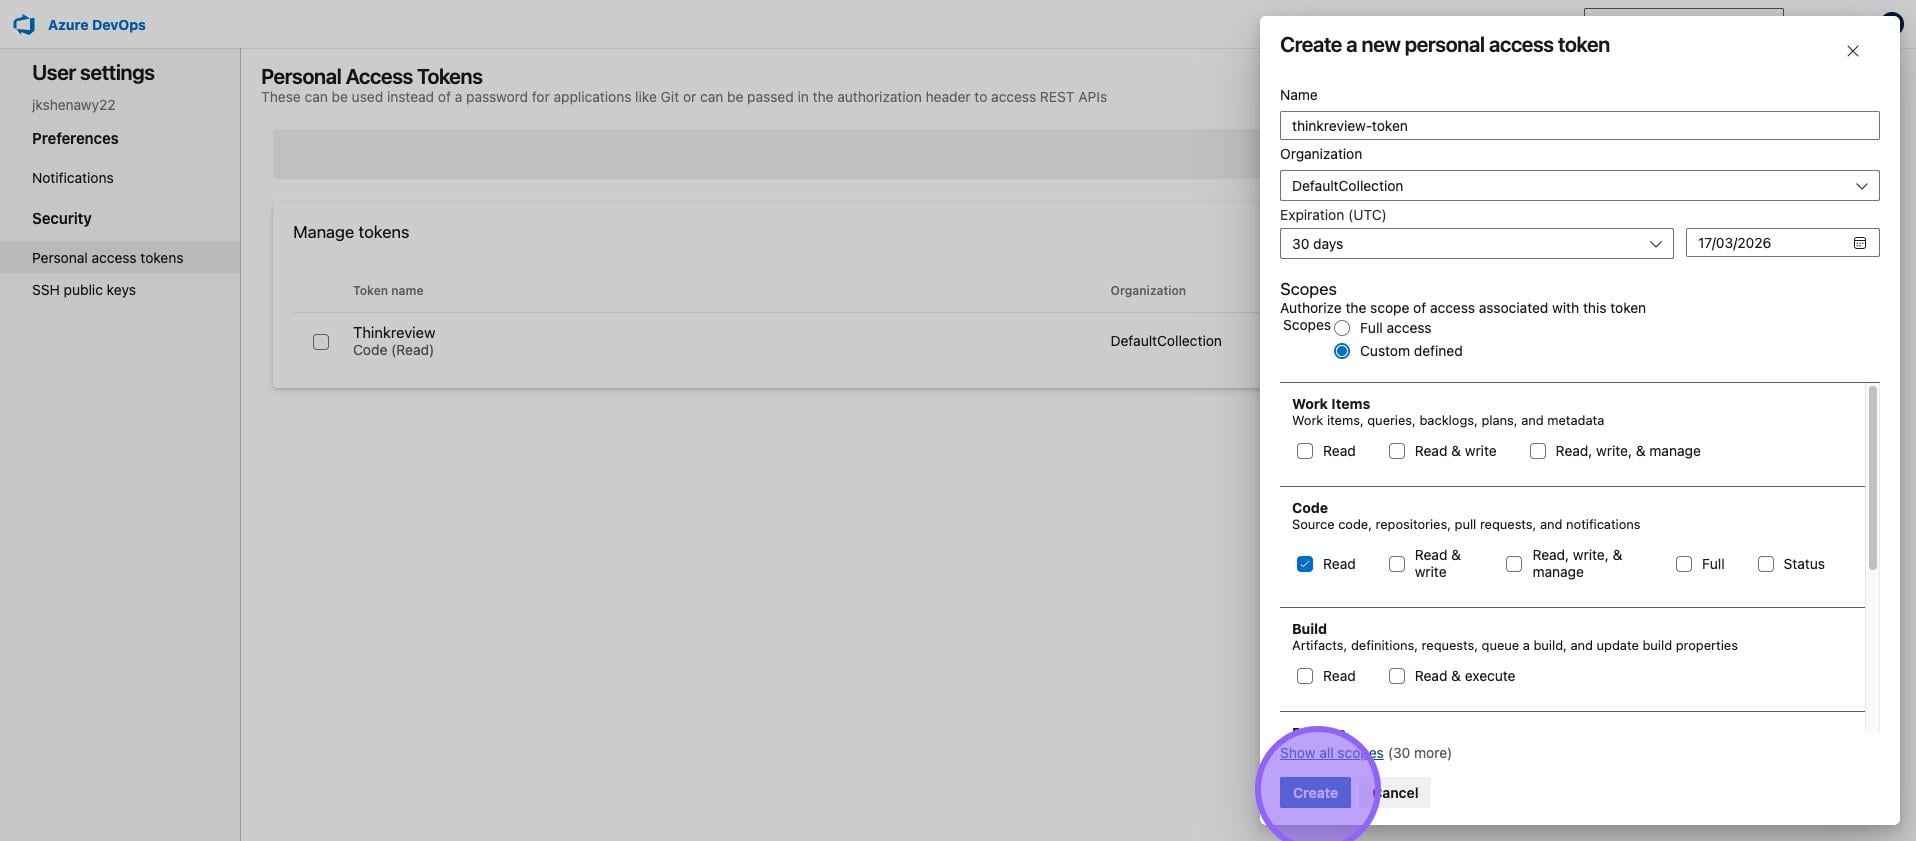1916x841 pixels.
Task: Click the Show all scopes link
Action: click(x=1331, y=753)
